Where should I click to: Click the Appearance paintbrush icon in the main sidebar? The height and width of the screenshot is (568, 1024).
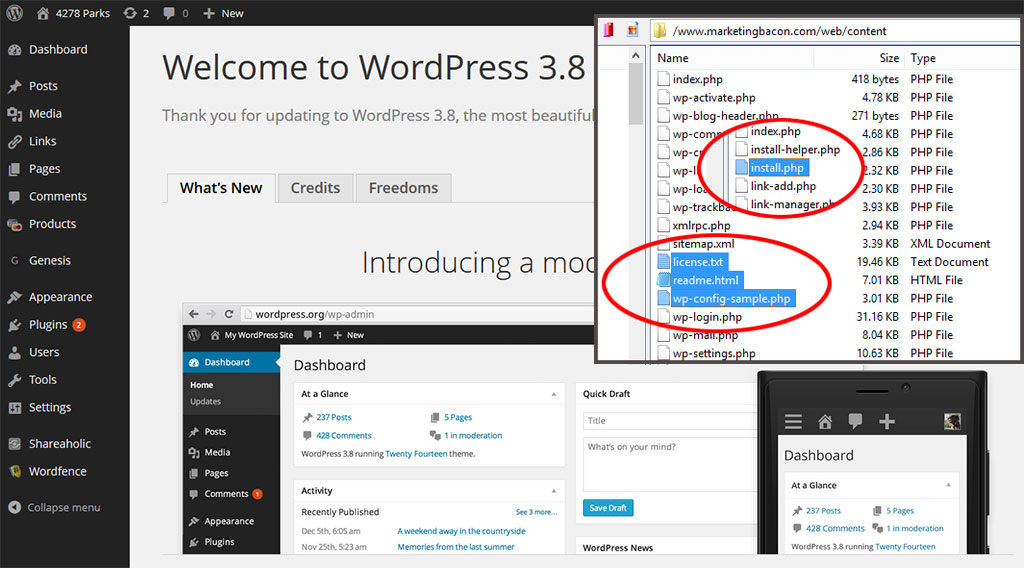coord(14,298)
